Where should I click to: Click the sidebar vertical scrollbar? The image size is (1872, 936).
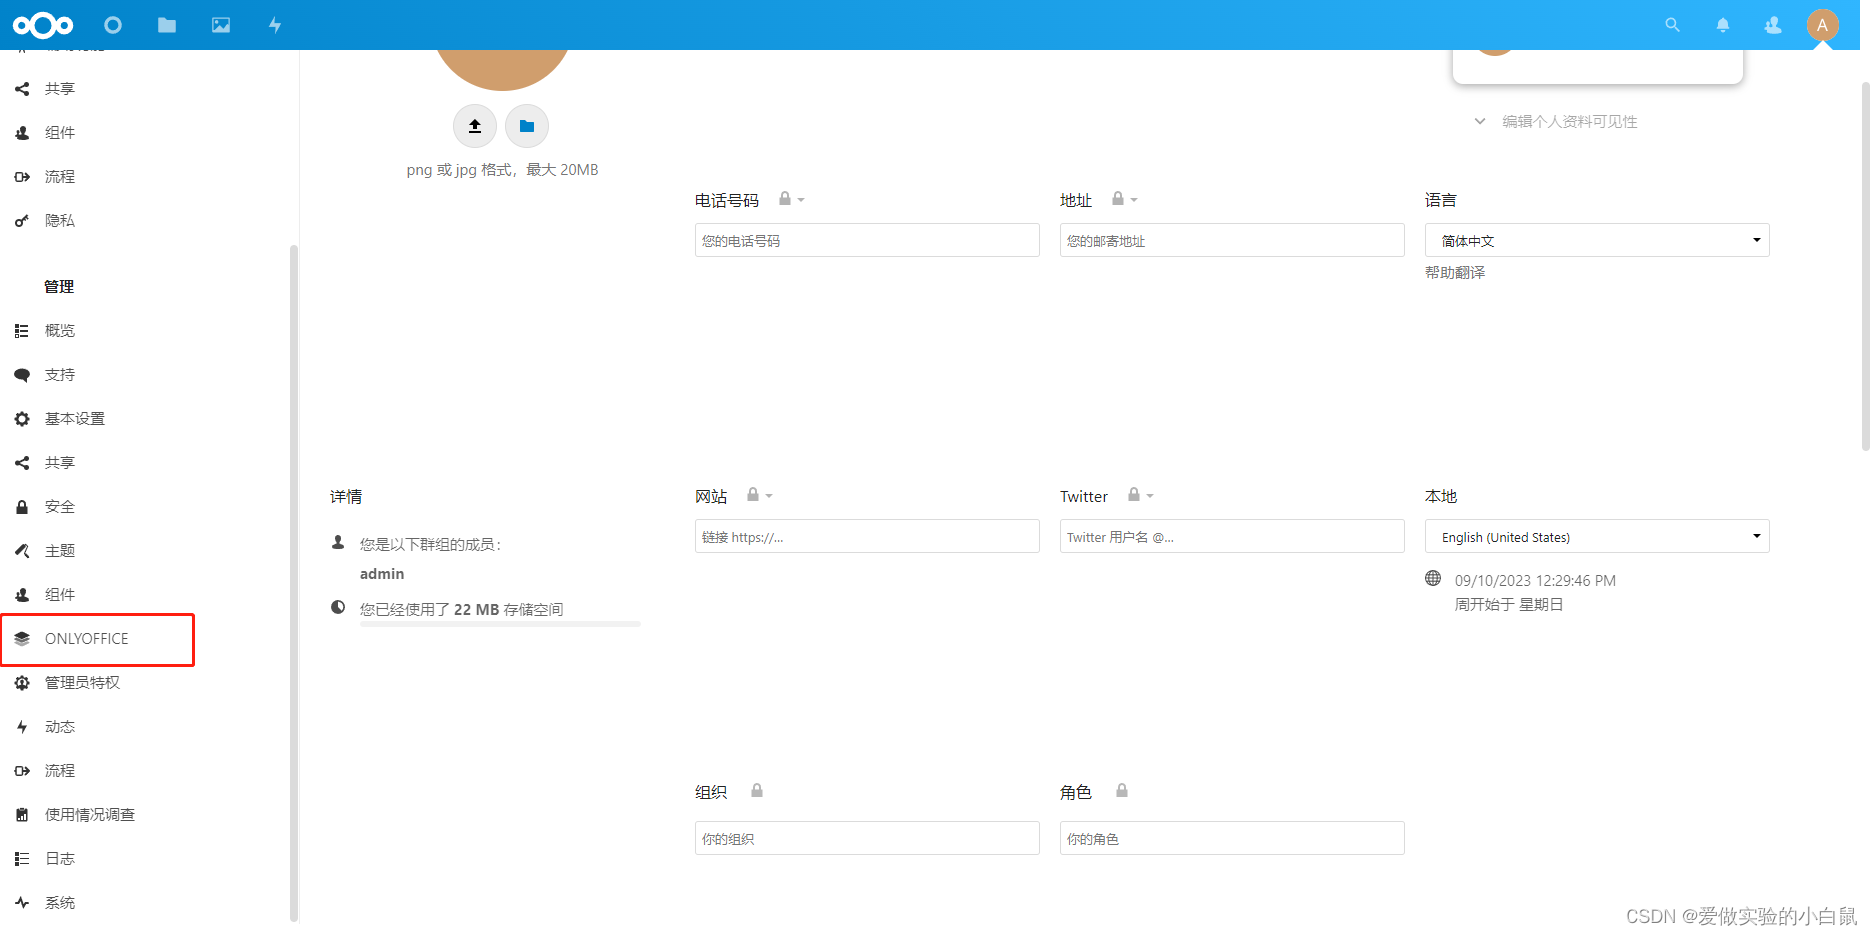point(294,583)
